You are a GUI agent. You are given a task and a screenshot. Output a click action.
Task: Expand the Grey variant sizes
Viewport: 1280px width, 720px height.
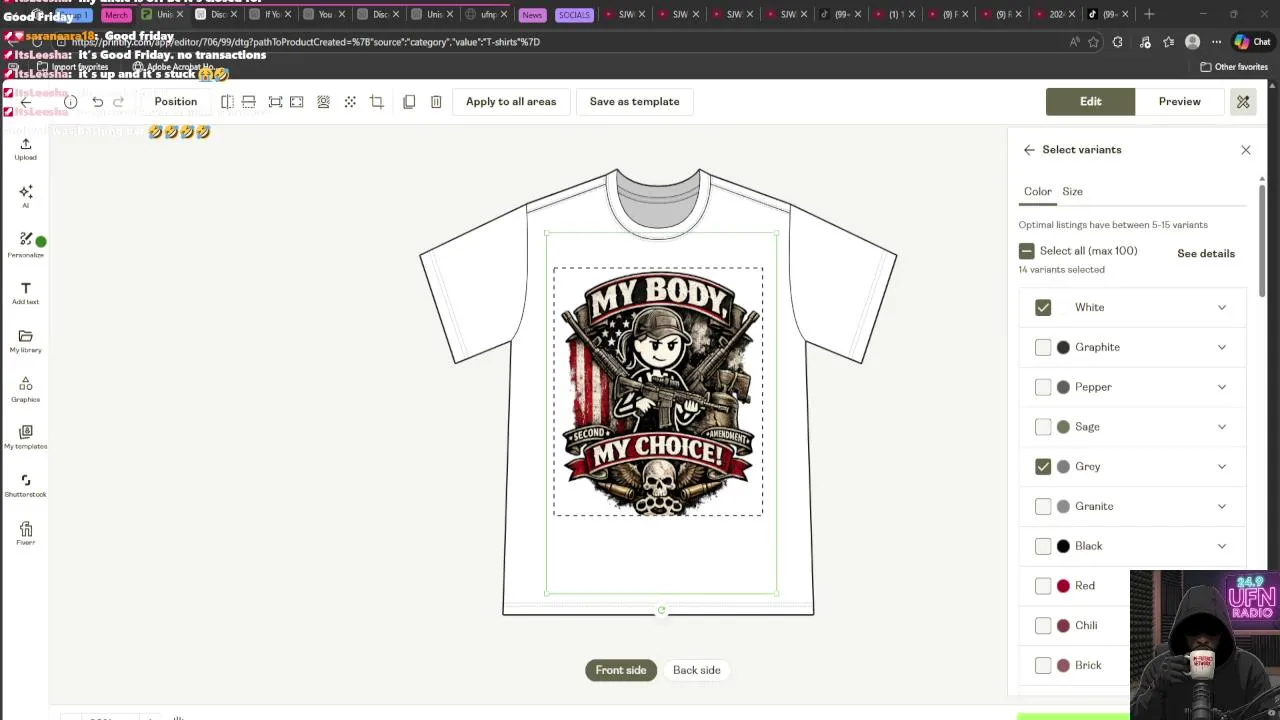(1222, 466)
